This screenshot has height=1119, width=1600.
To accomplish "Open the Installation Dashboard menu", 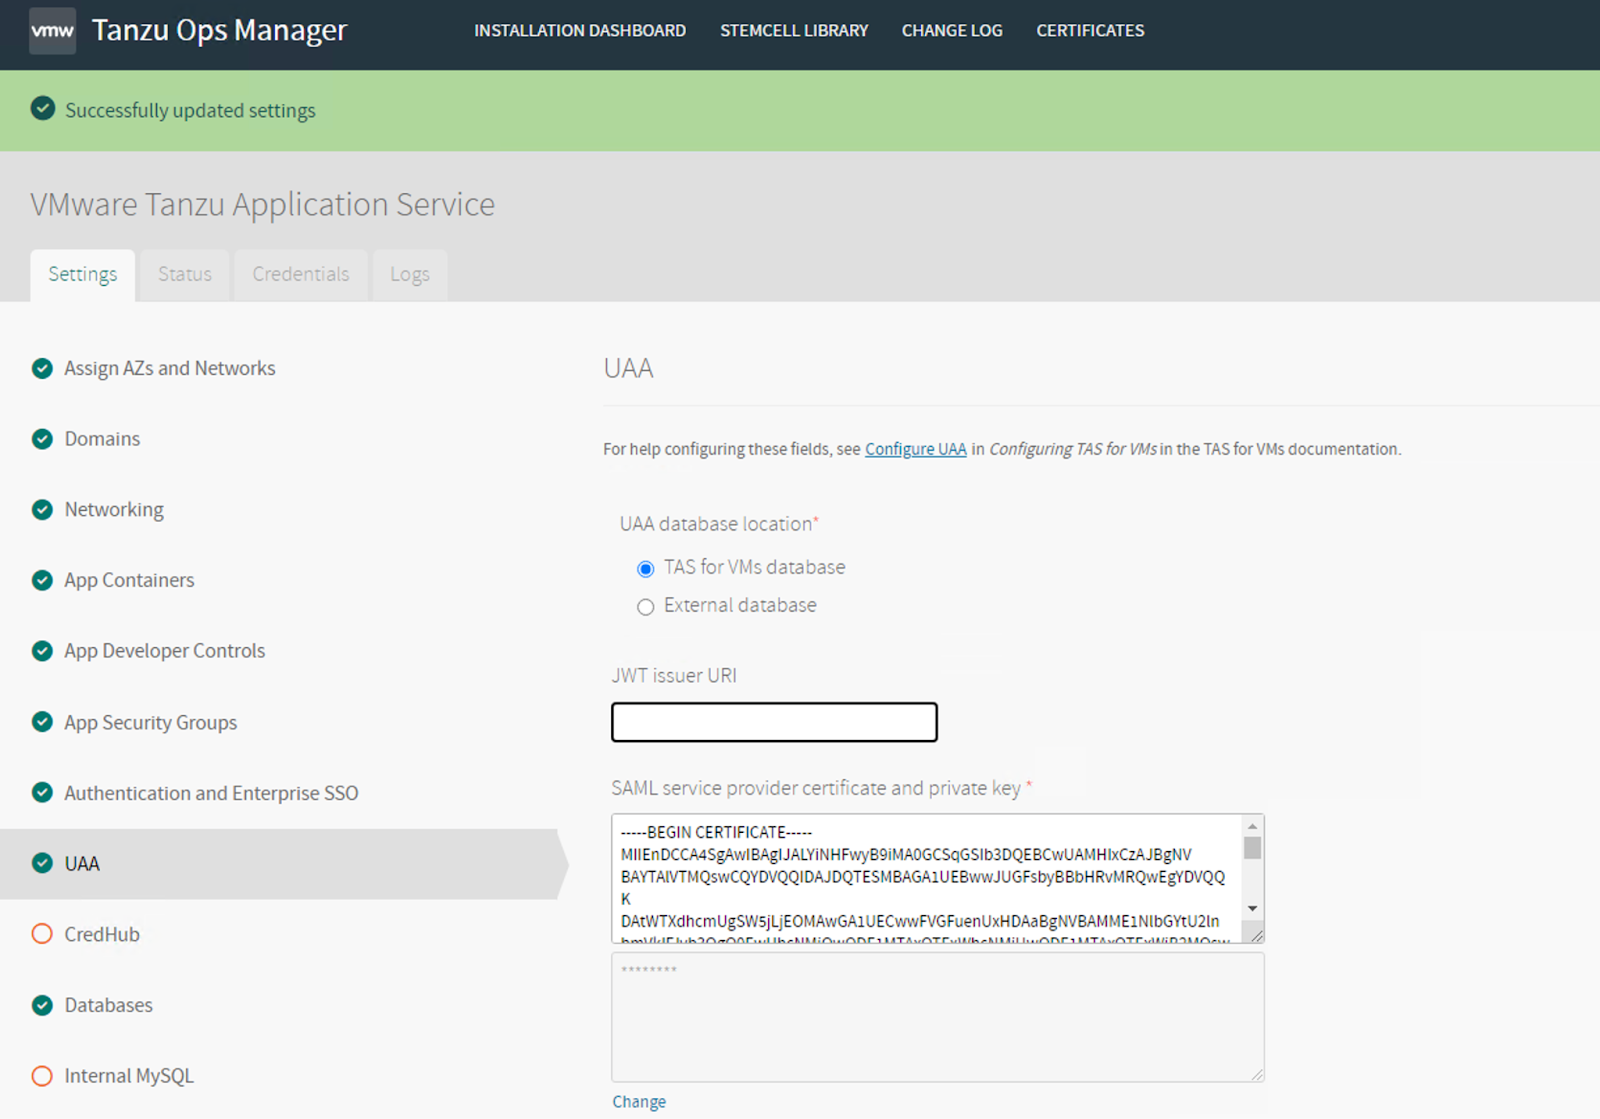I will pos(580,31).
